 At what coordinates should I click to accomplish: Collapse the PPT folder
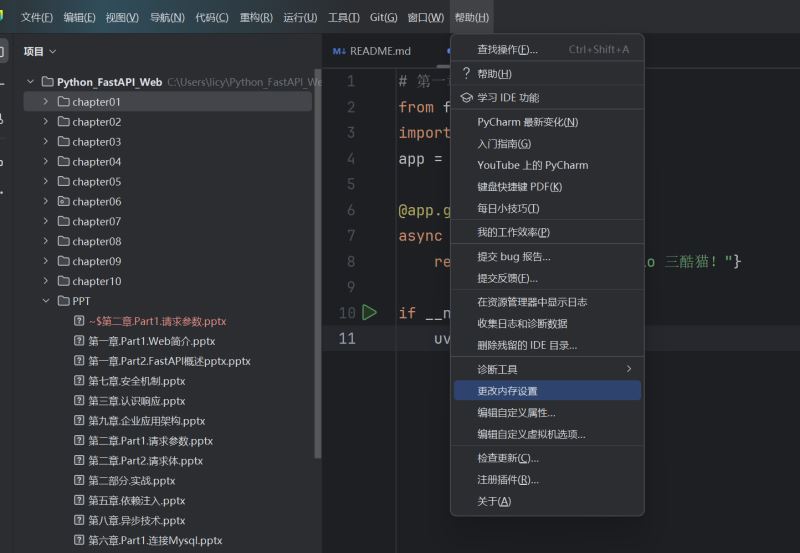tap(45, 301)
